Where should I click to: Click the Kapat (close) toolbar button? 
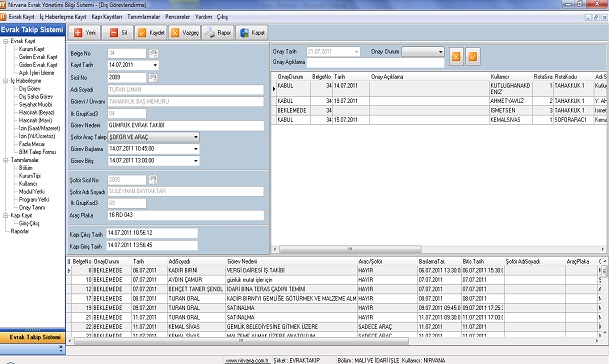point(252,33)
